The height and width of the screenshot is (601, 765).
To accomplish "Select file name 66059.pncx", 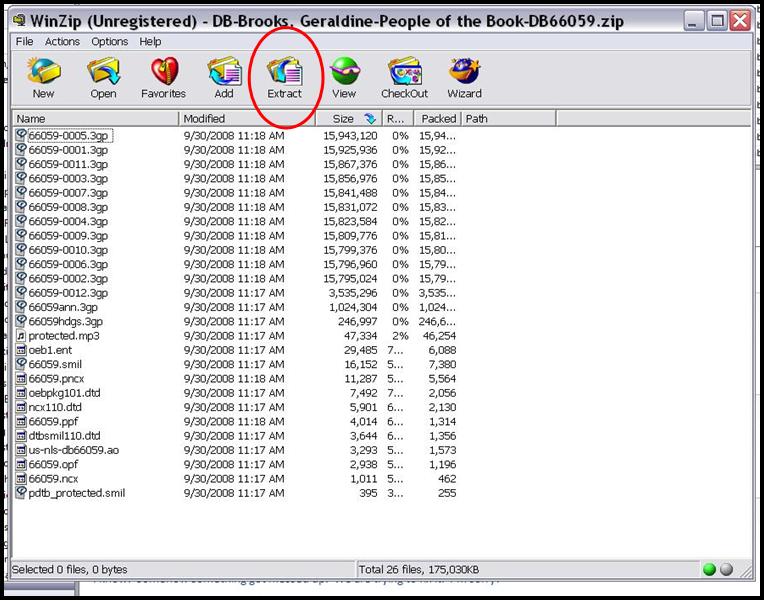I will [x=56, y=379].
